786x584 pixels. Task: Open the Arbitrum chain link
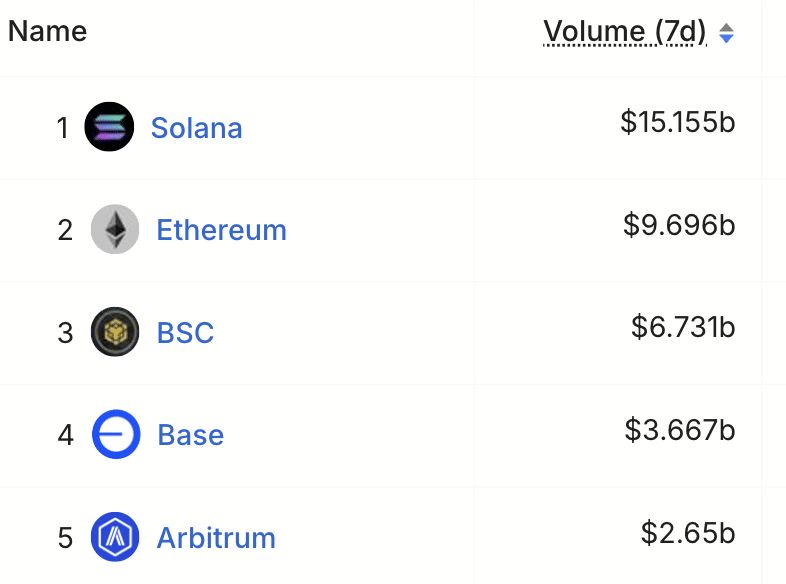215,538
